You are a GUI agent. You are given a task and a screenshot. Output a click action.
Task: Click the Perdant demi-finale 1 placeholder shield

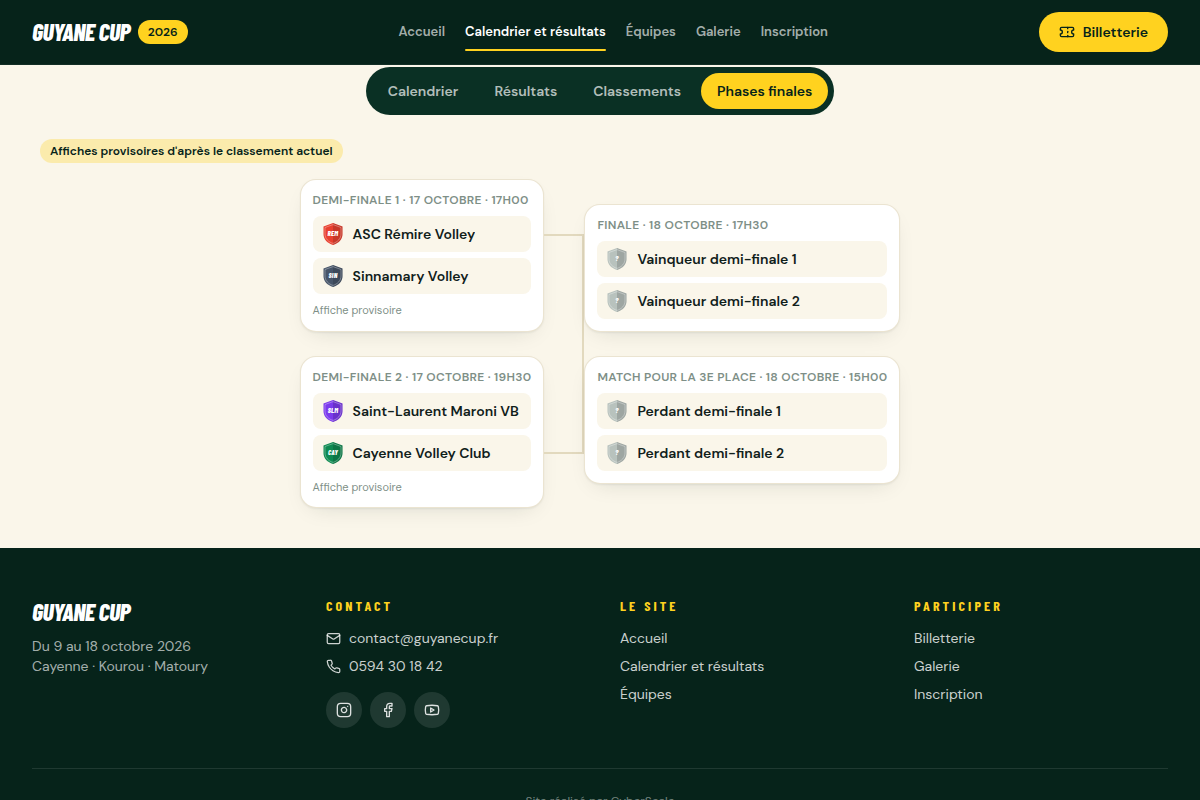[x=617, y=411]
